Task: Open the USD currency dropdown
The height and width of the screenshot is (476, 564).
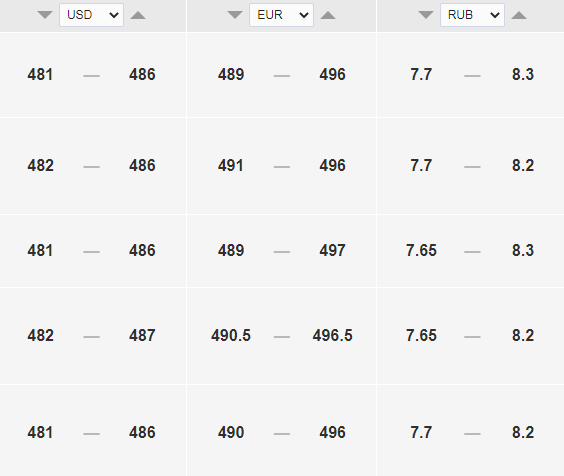Action: [x=91, y=15]
